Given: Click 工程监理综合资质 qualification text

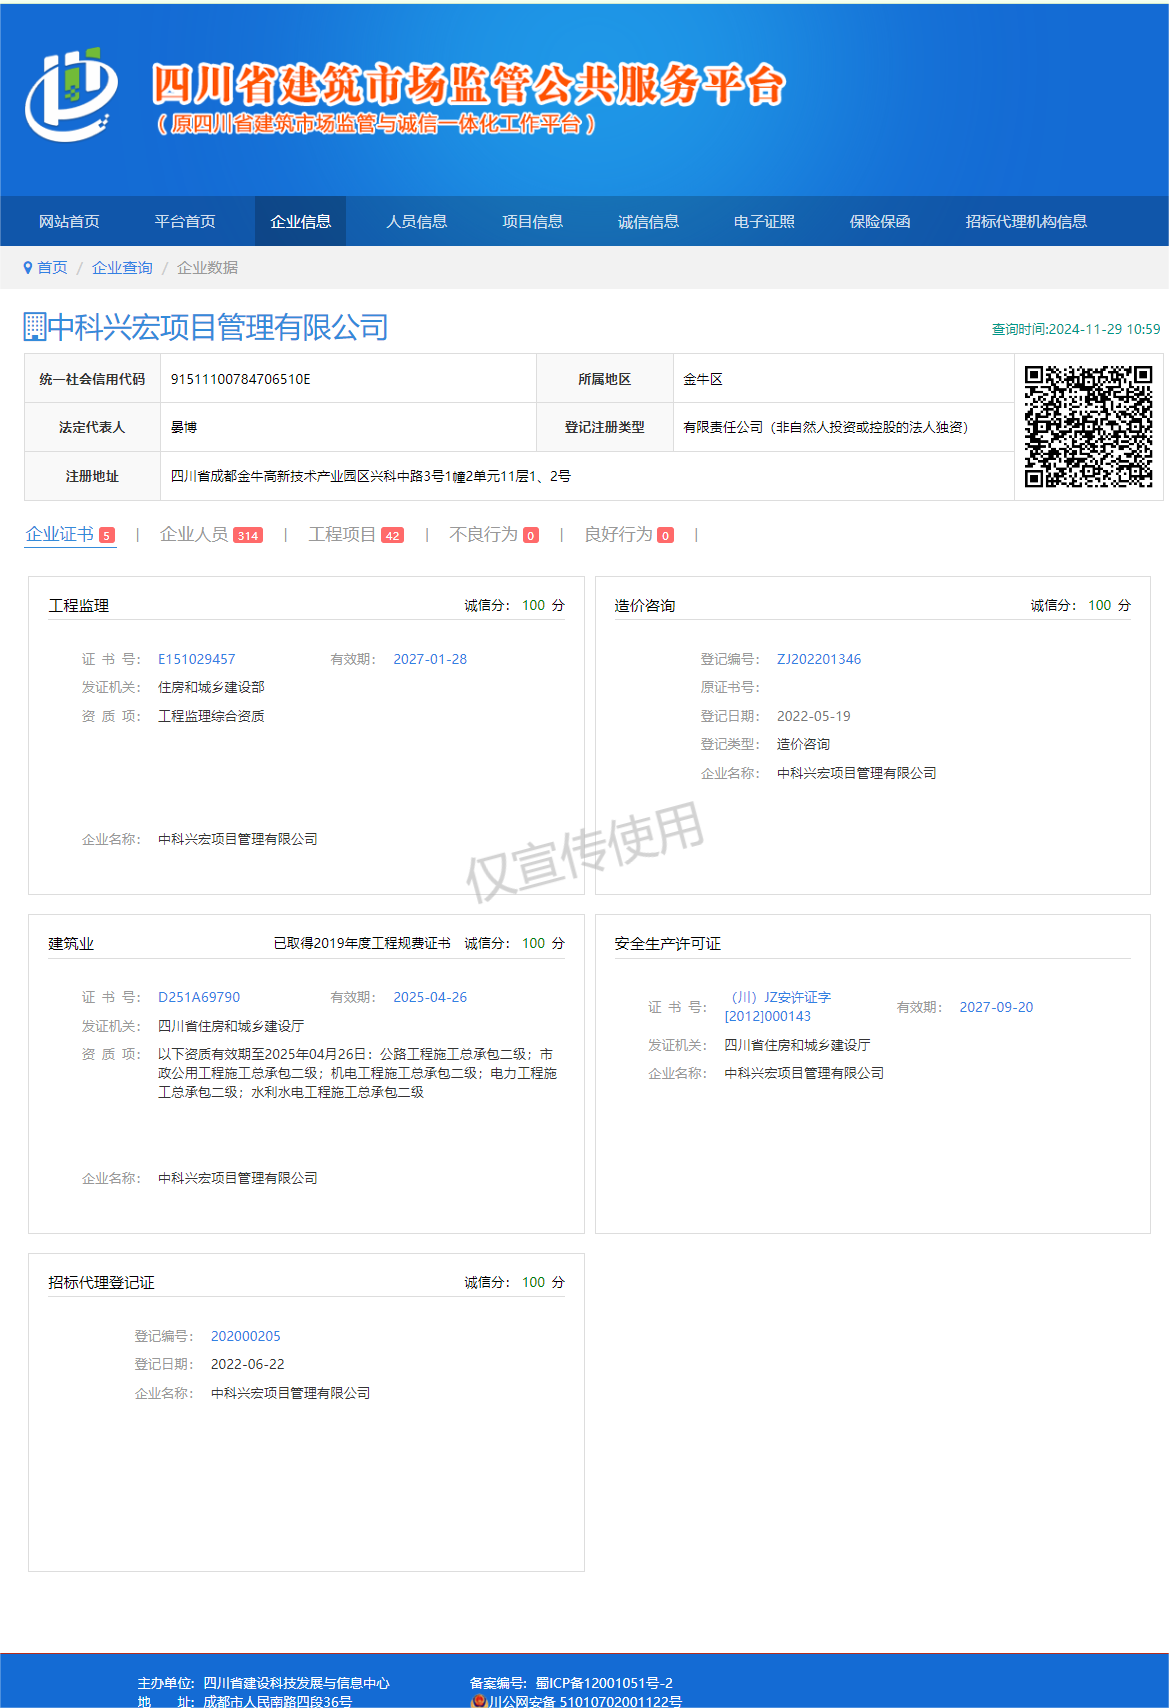Looking at the screenshot, I should 211,716.
